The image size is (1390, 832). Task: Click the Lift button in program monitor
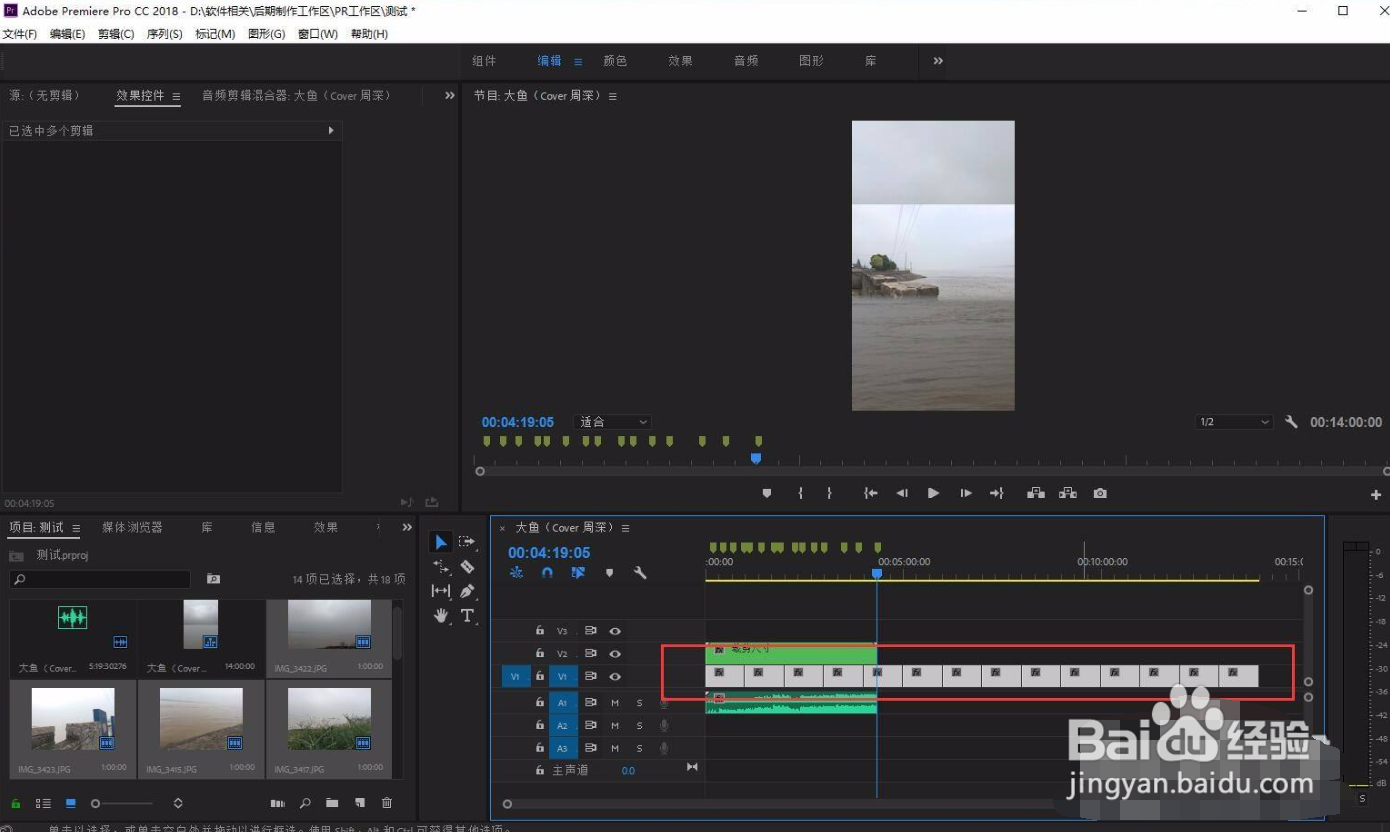pyautogui.click(x=1035, y=493)
